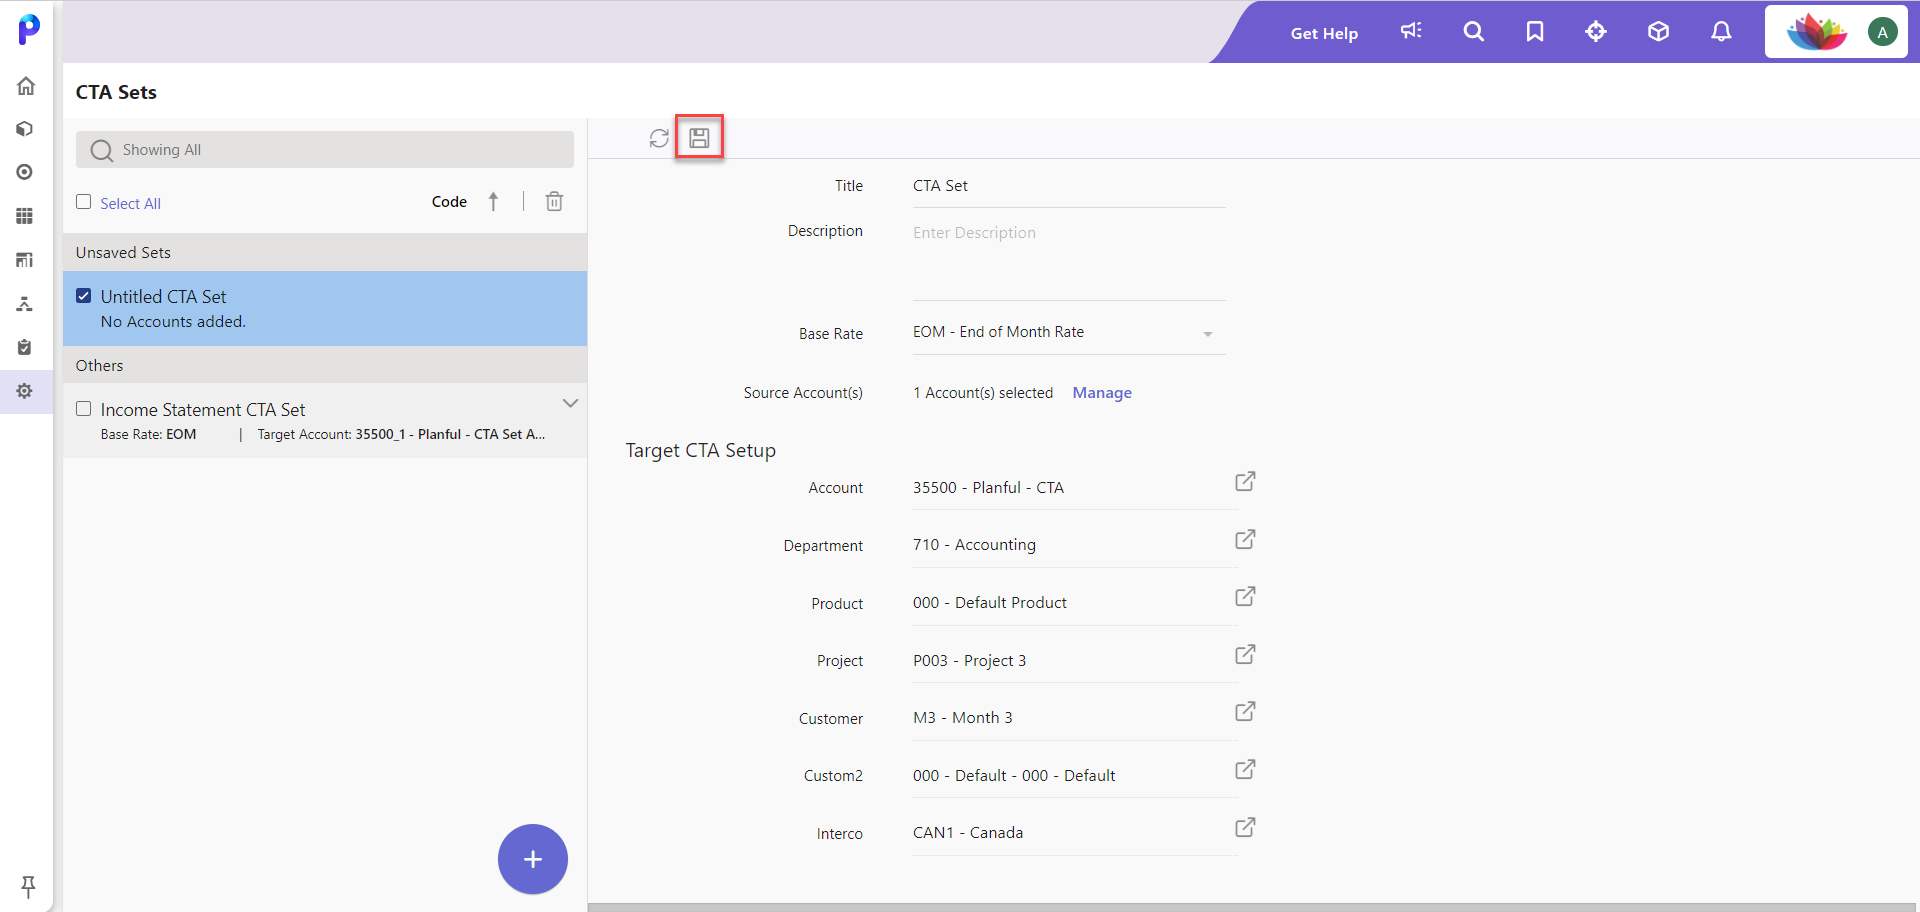Open Account selector popup icon

point(1245,482)
